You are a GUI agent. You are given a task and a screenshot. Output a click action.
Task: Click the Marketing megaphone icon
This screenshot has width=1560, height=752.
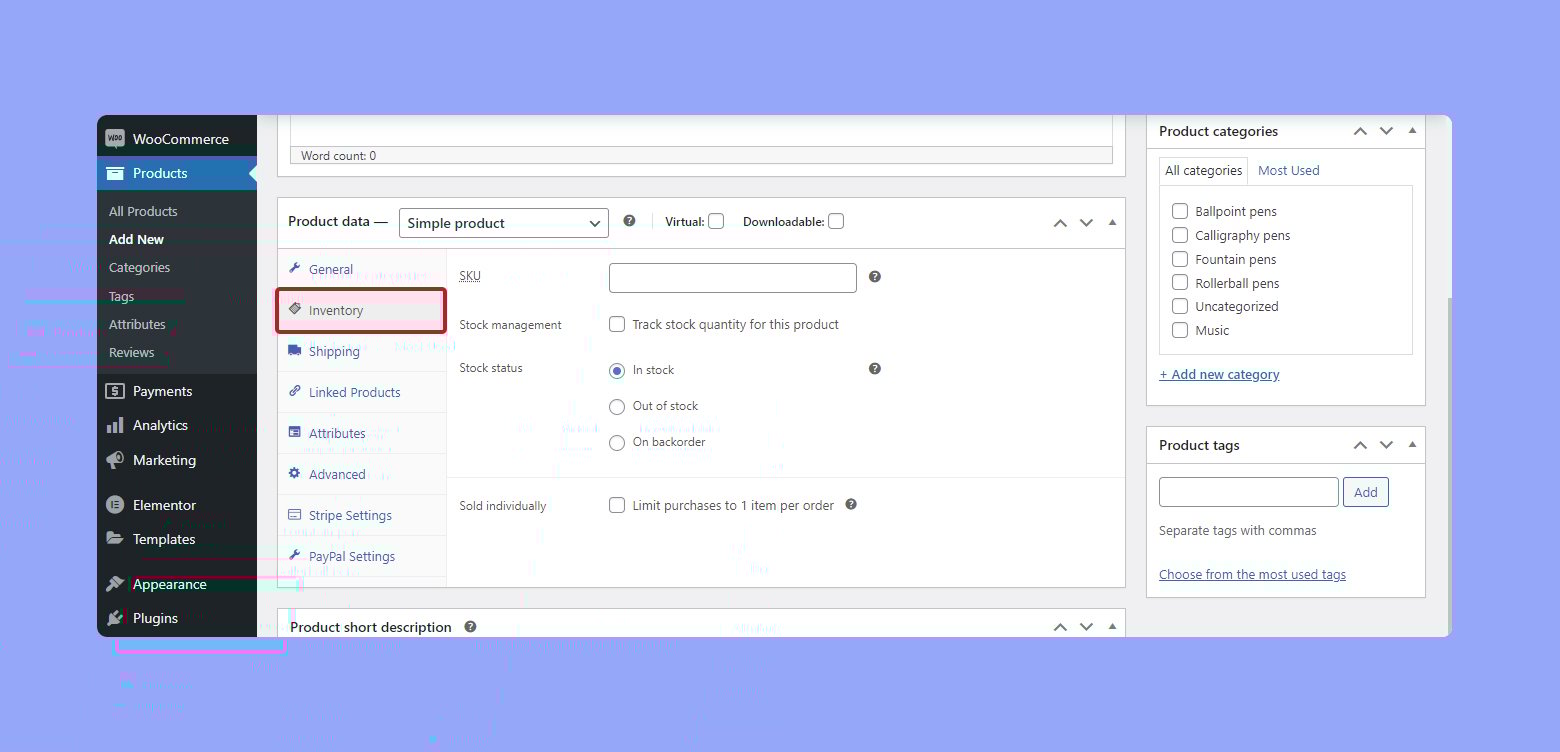[x=115, y=460]
